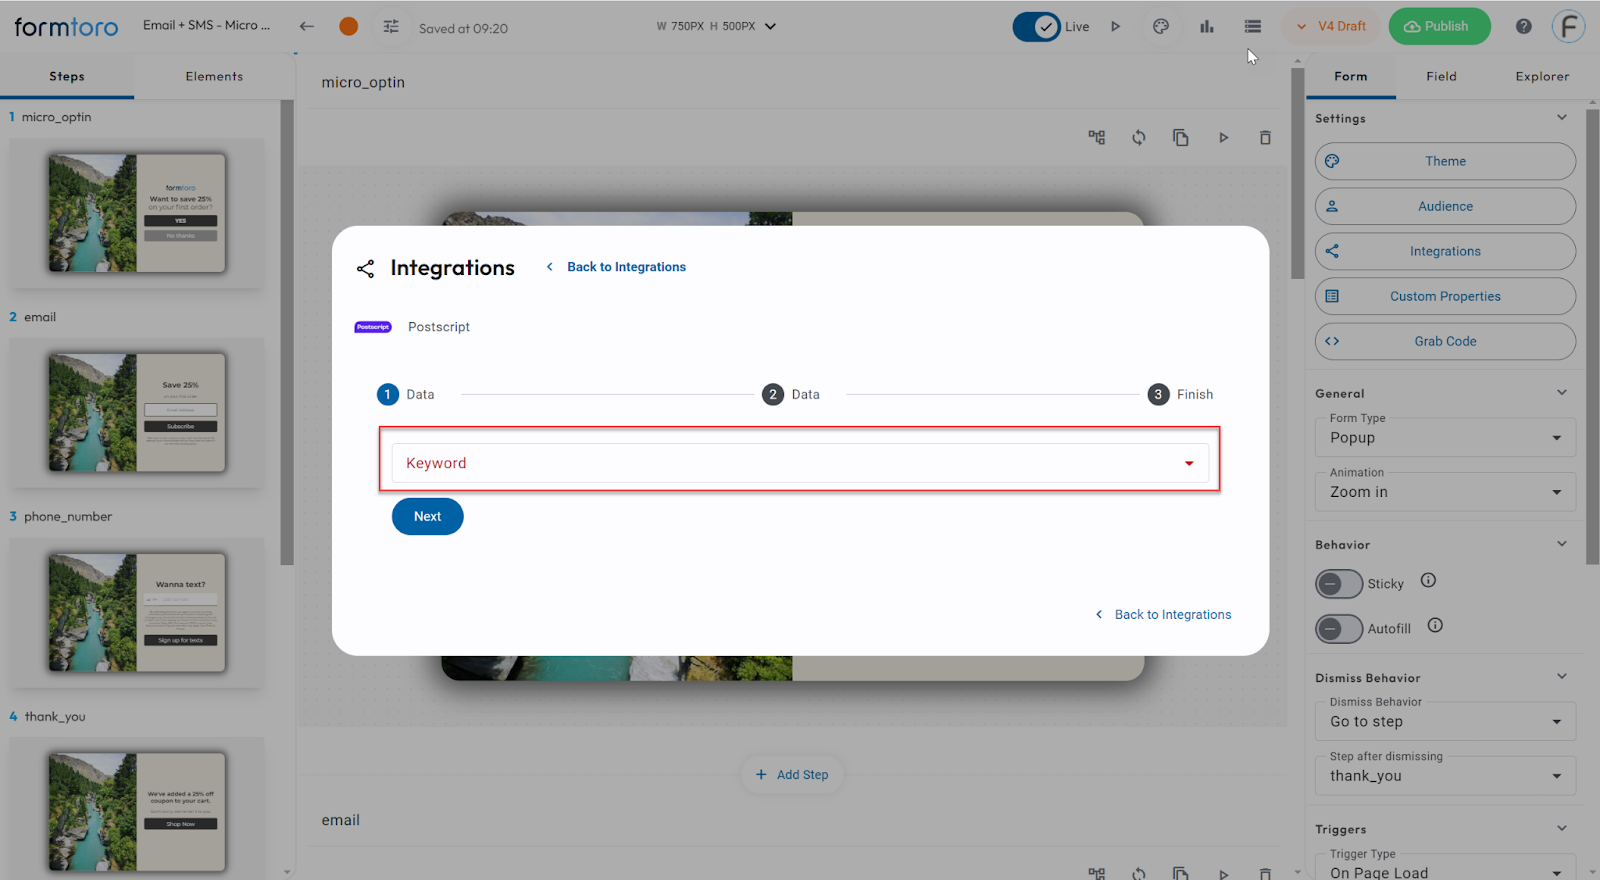Open the Form Type Popup dropdown
The height and width of the screenshot is (880, 1600).
1445,438
